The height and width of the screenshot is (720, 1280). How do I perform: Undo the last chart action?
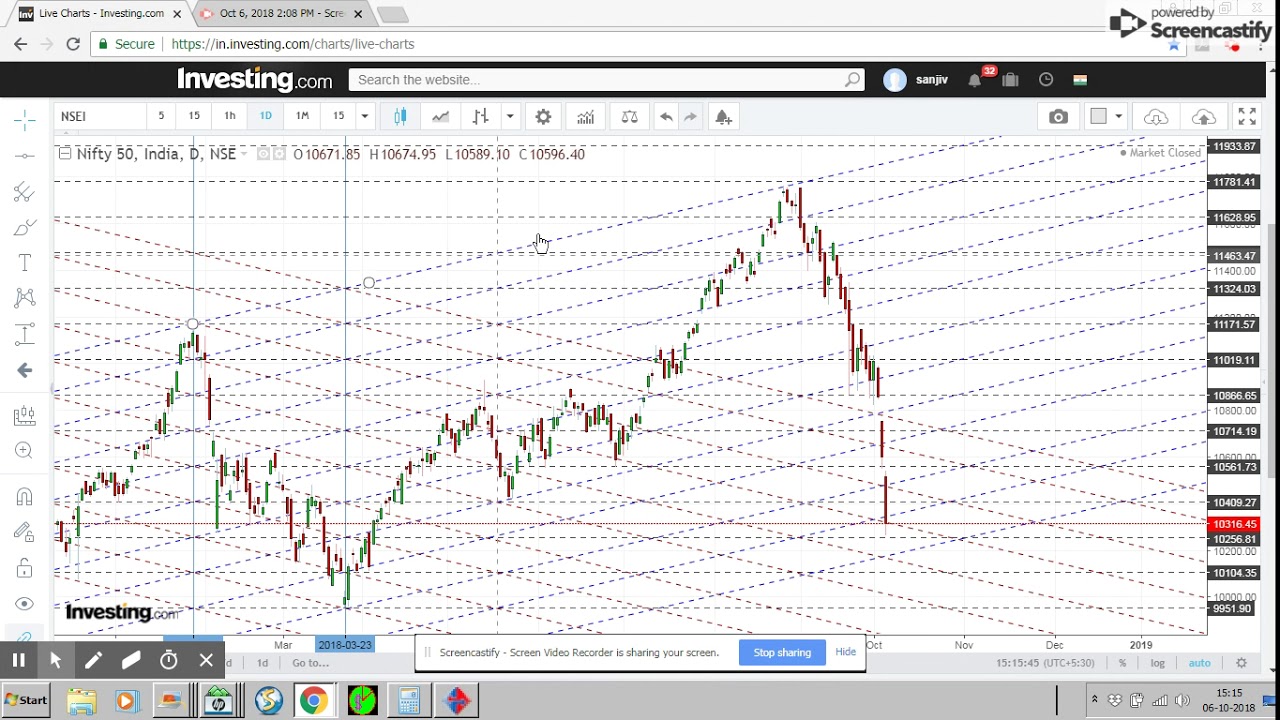pos(666,117)
